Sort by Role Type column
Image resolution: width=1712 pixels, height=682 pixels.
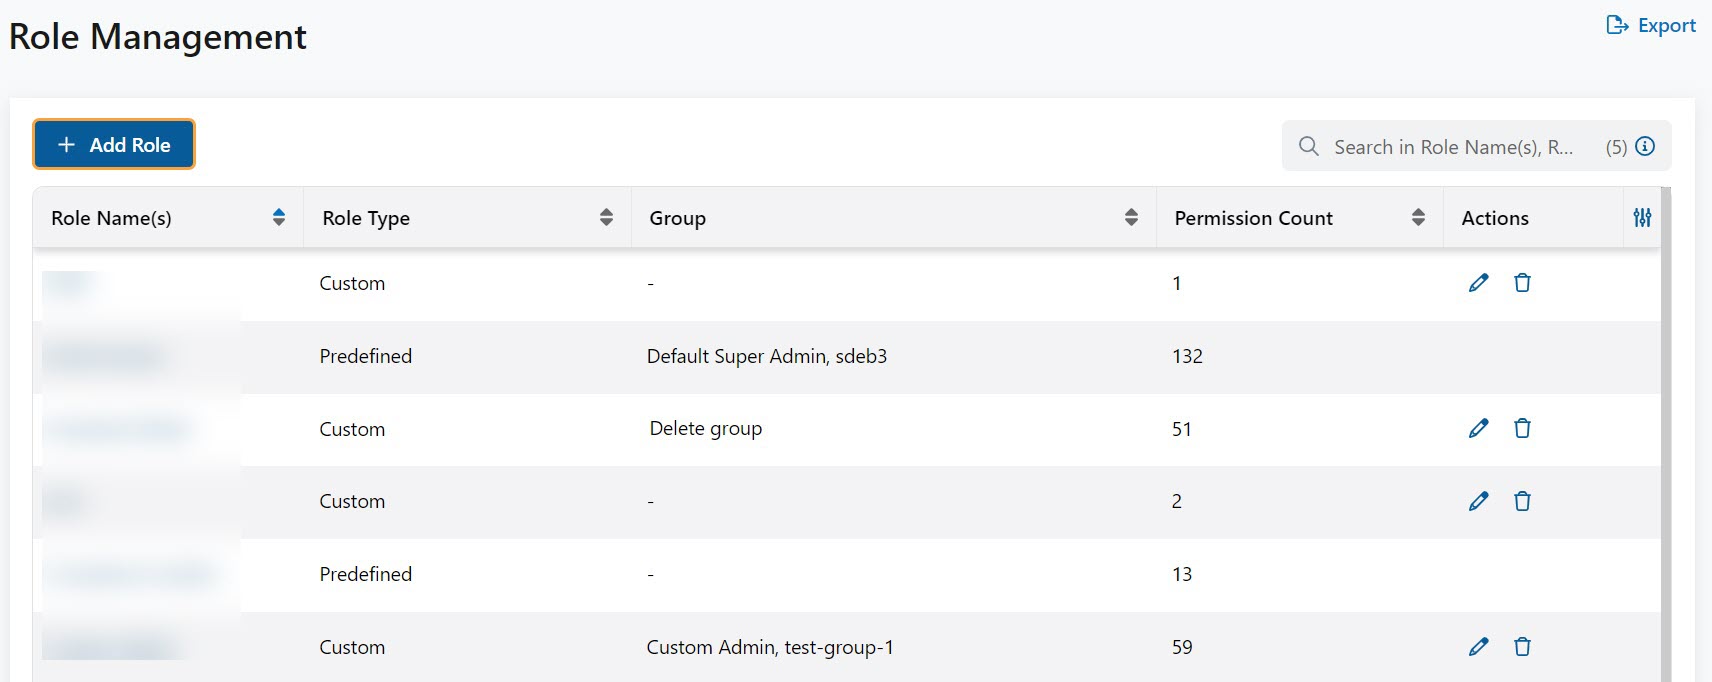click(606, 218)
